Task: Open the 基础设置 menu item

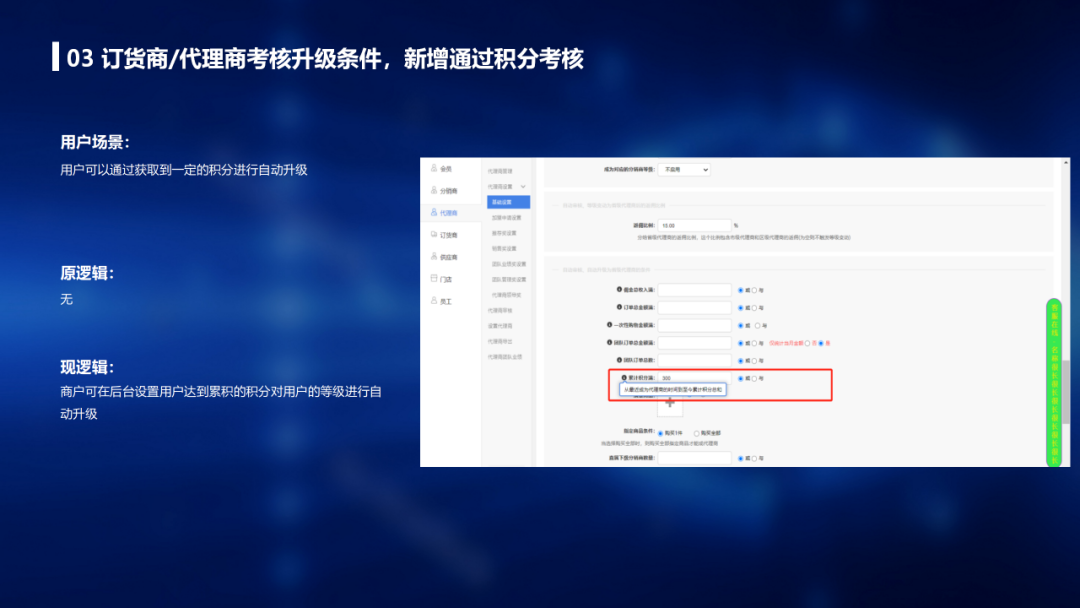Action: [x=508, y=202]
